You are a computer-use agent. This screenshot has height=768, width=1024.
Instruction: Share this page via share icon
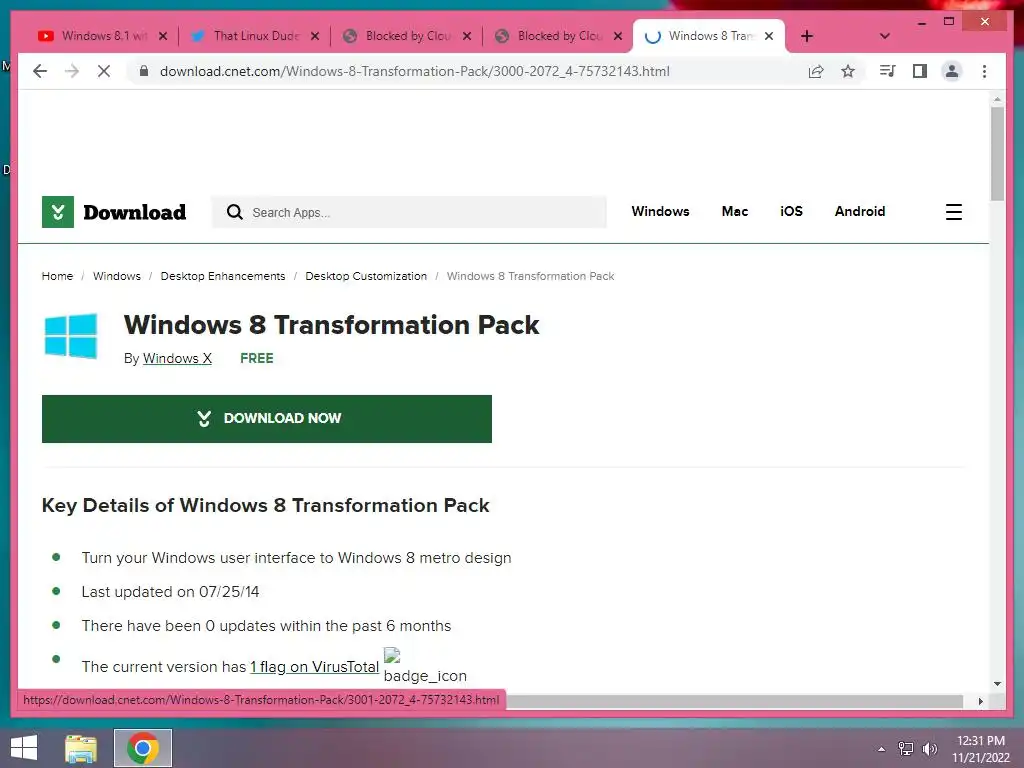pos(816,71)
